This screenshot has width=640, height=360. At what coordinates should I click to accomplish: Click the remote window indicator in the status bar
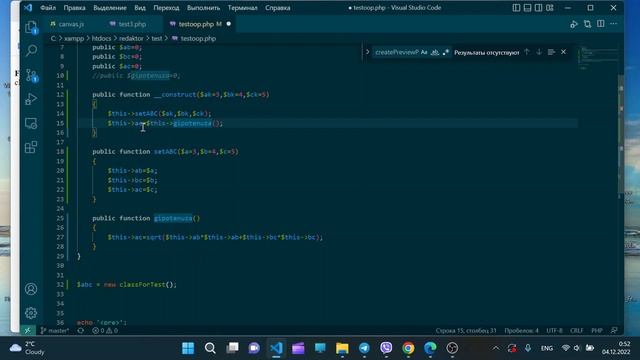coord(28,331)
